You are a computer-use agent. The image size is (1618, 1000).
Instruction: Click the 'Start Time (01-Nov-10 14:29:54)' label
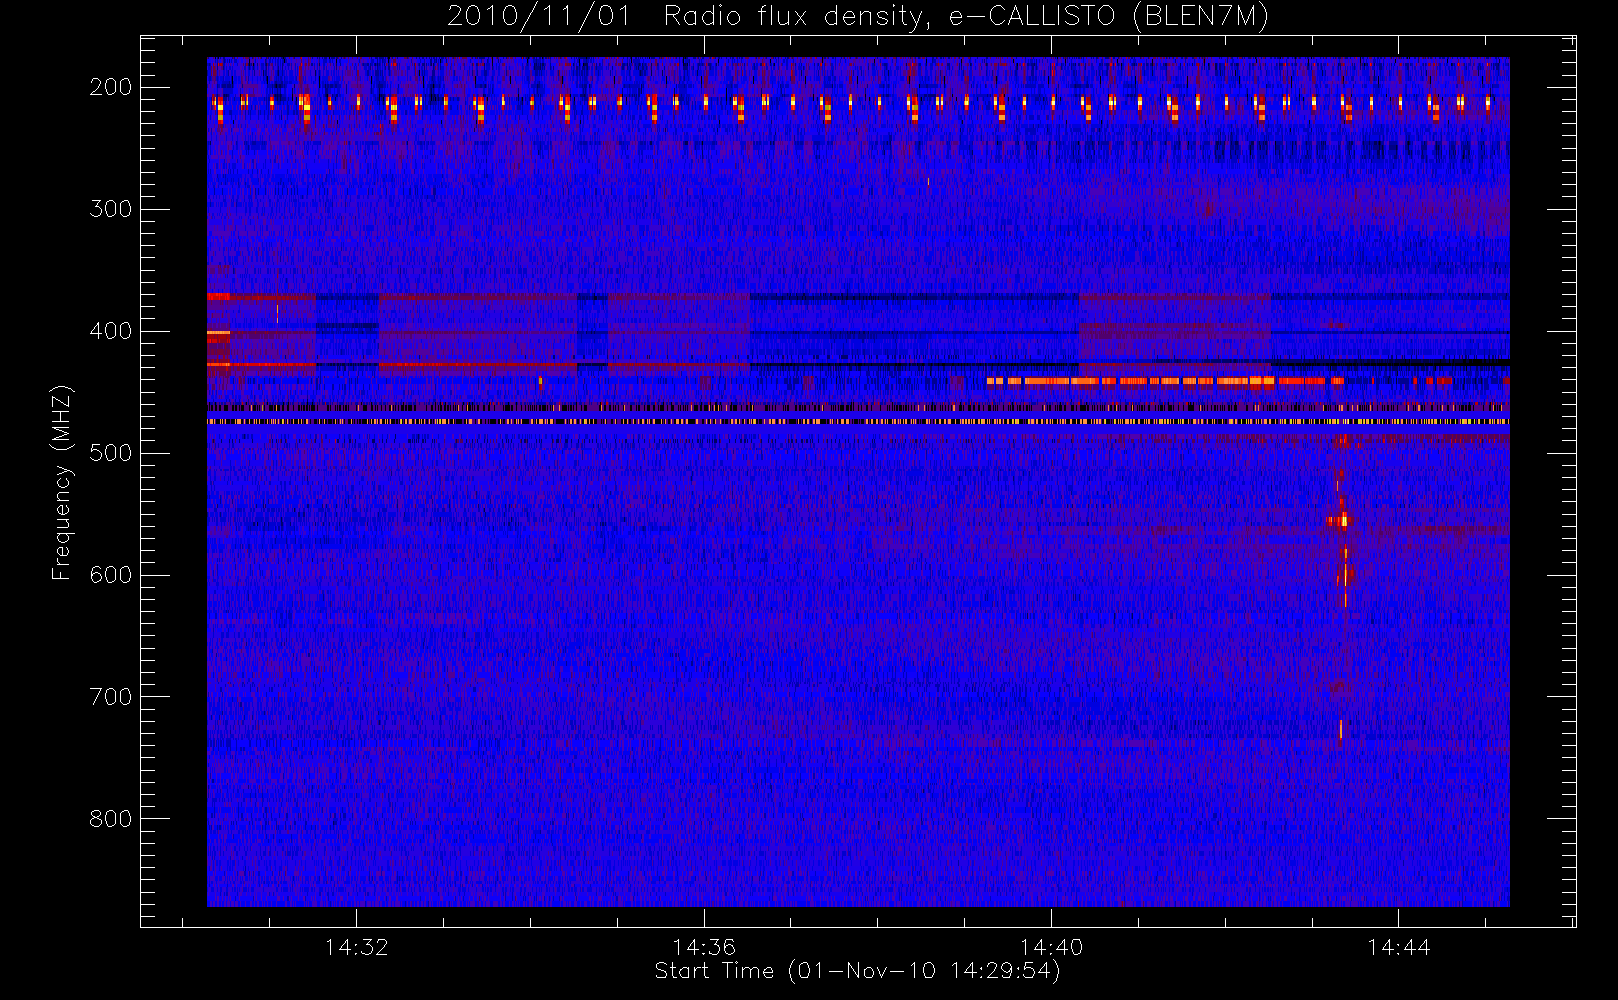pyautogui.click(x=857, y=971)
